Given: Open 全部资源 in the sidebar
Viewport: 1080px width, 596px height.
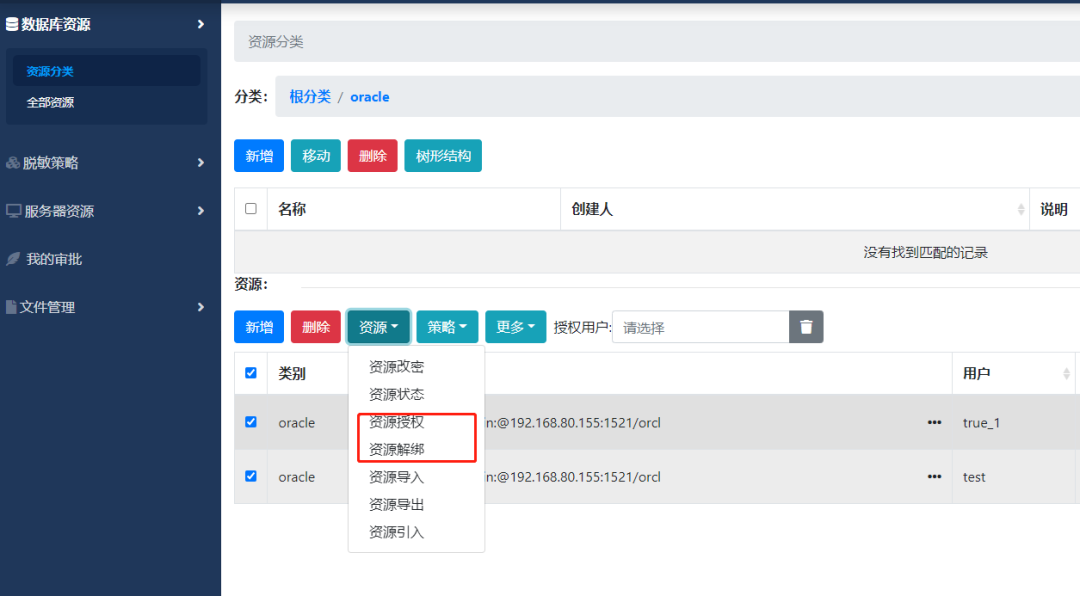Looking at the screenshot, I should point(50,102).
